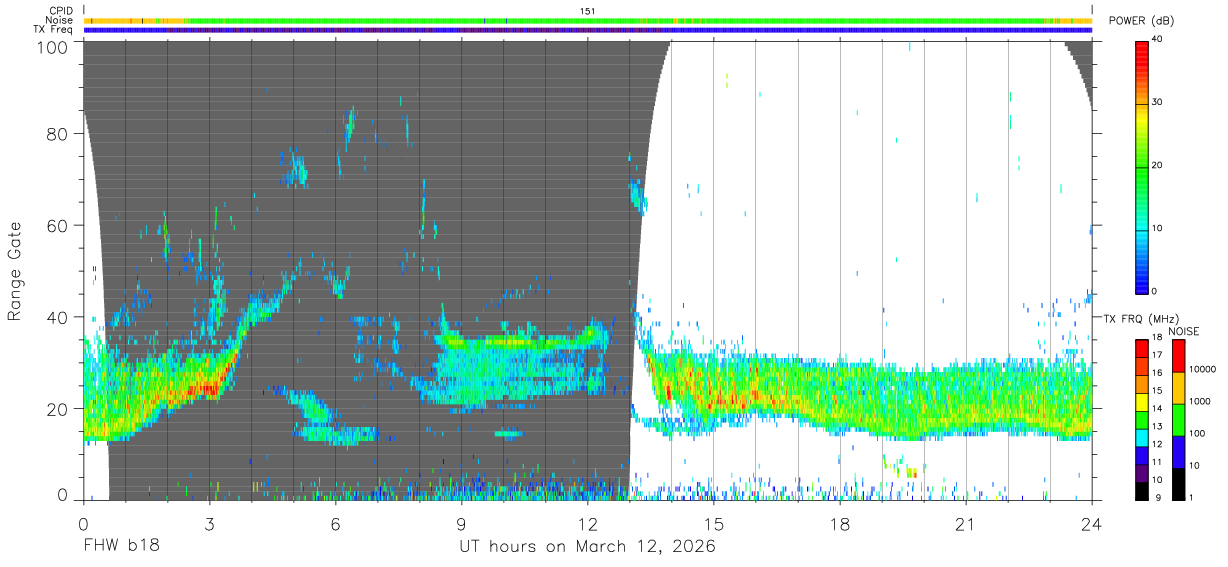The width and height of the screenshot is (1228, 567).
Task: Click the TX FRQ (MHz) color bar
Action: coord(1142,419)
